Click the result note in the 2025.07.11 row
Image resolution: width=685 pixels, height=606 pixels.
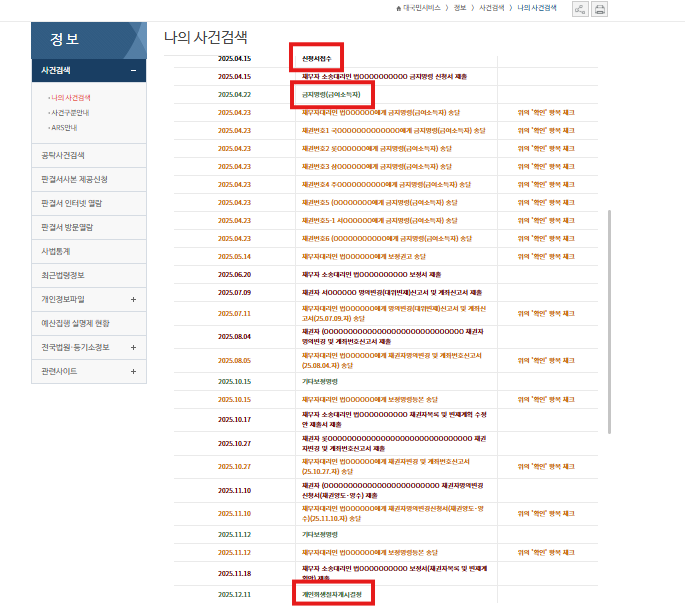(x=546, y=314)
